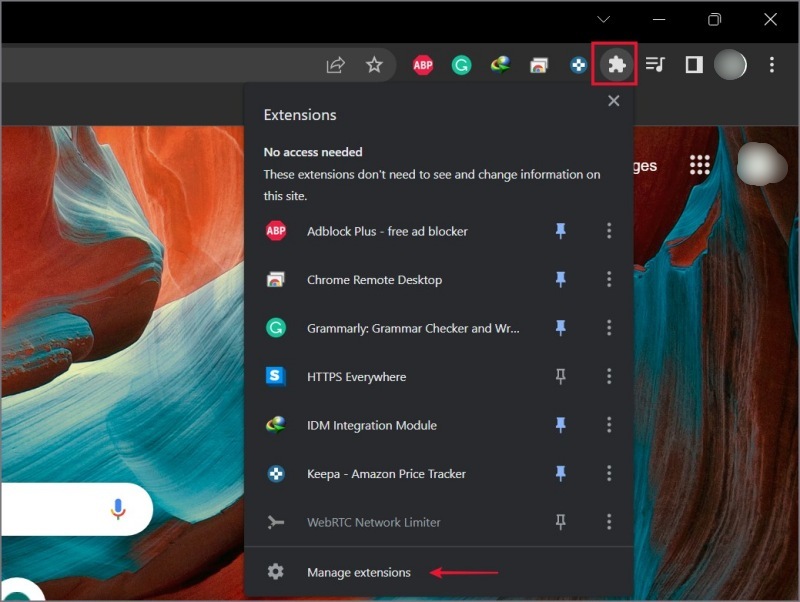Pin WebRTC Network Limiter to the toolbar

coord(560,522)
